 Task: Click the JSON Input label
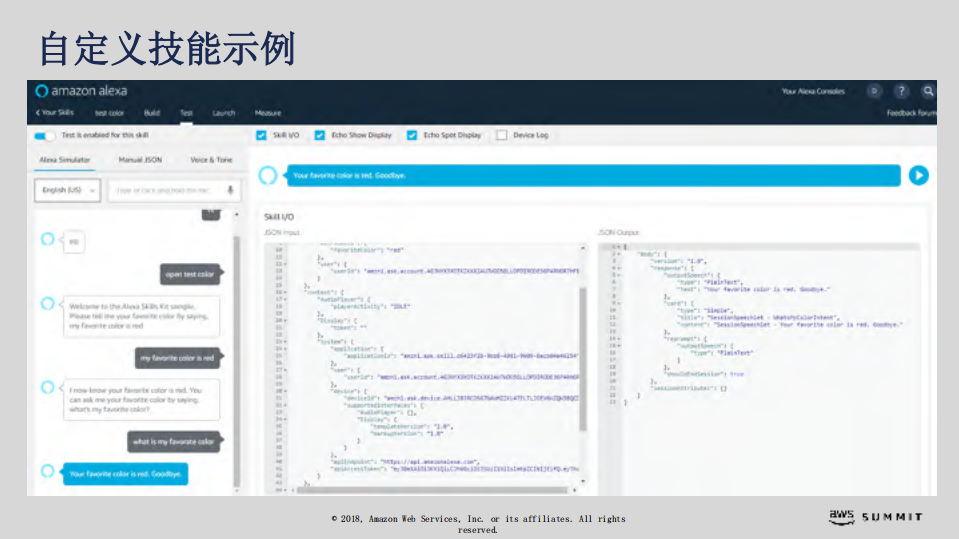282,233
